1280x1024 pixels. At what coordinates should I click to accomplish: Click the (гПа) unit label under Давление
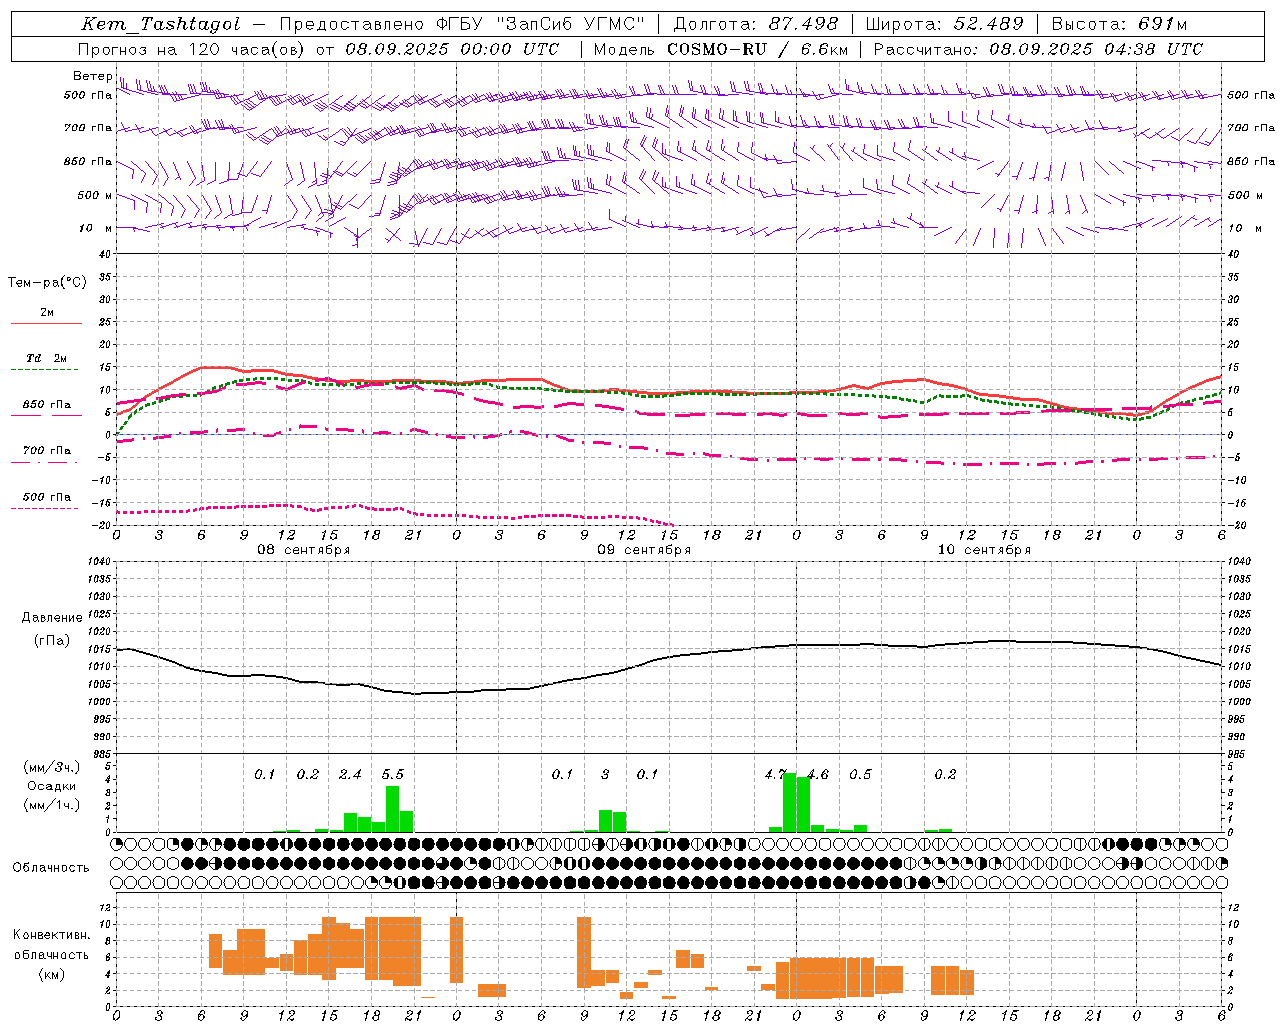click(x=52, y=641)
